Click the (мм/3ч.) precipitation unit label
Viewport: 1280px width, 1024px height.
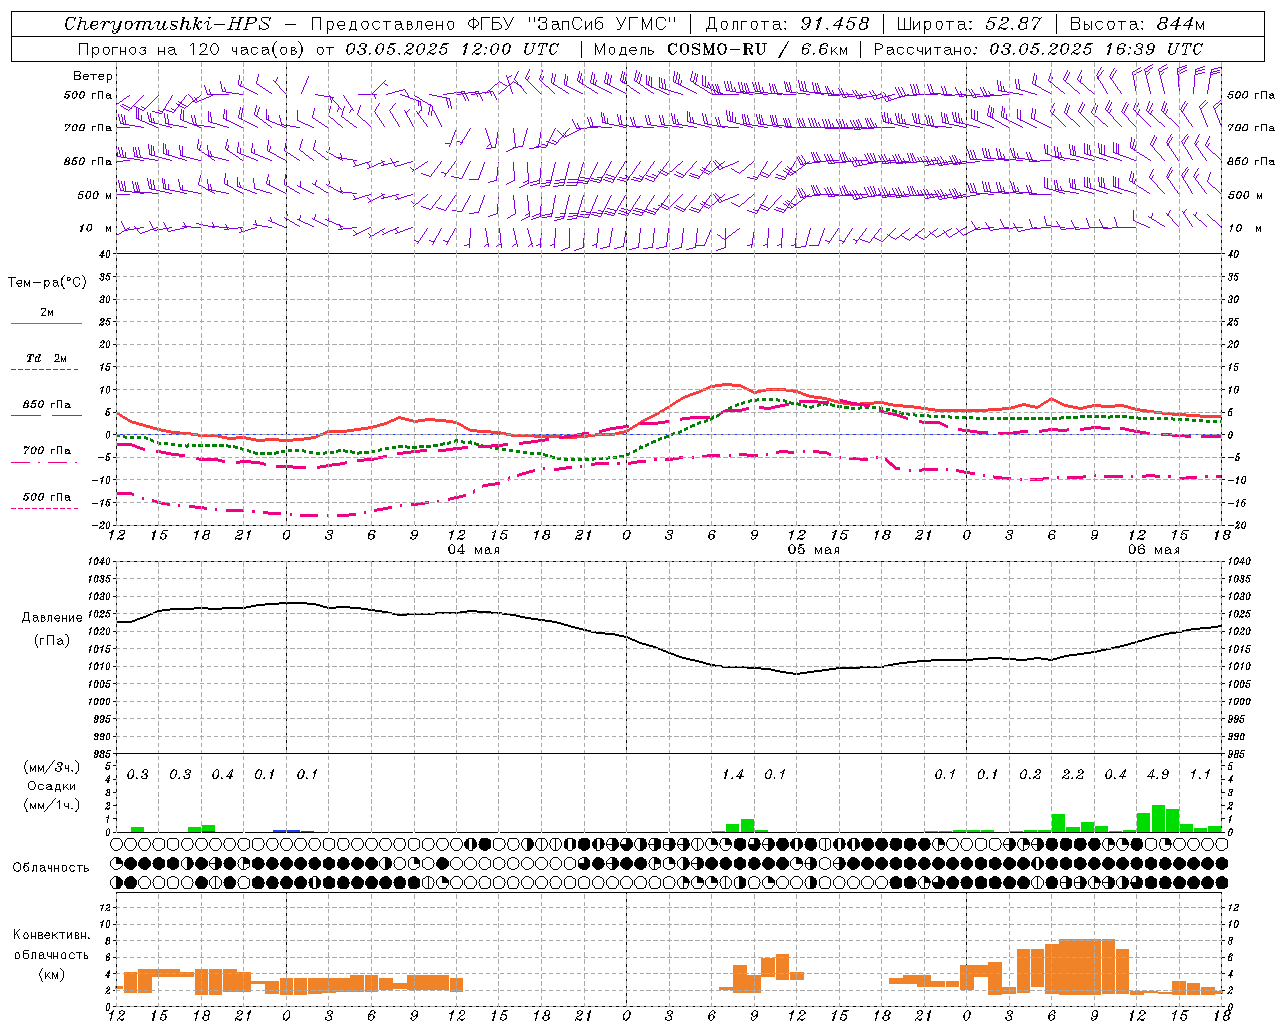pyautogui.click(x=51, y=767)
